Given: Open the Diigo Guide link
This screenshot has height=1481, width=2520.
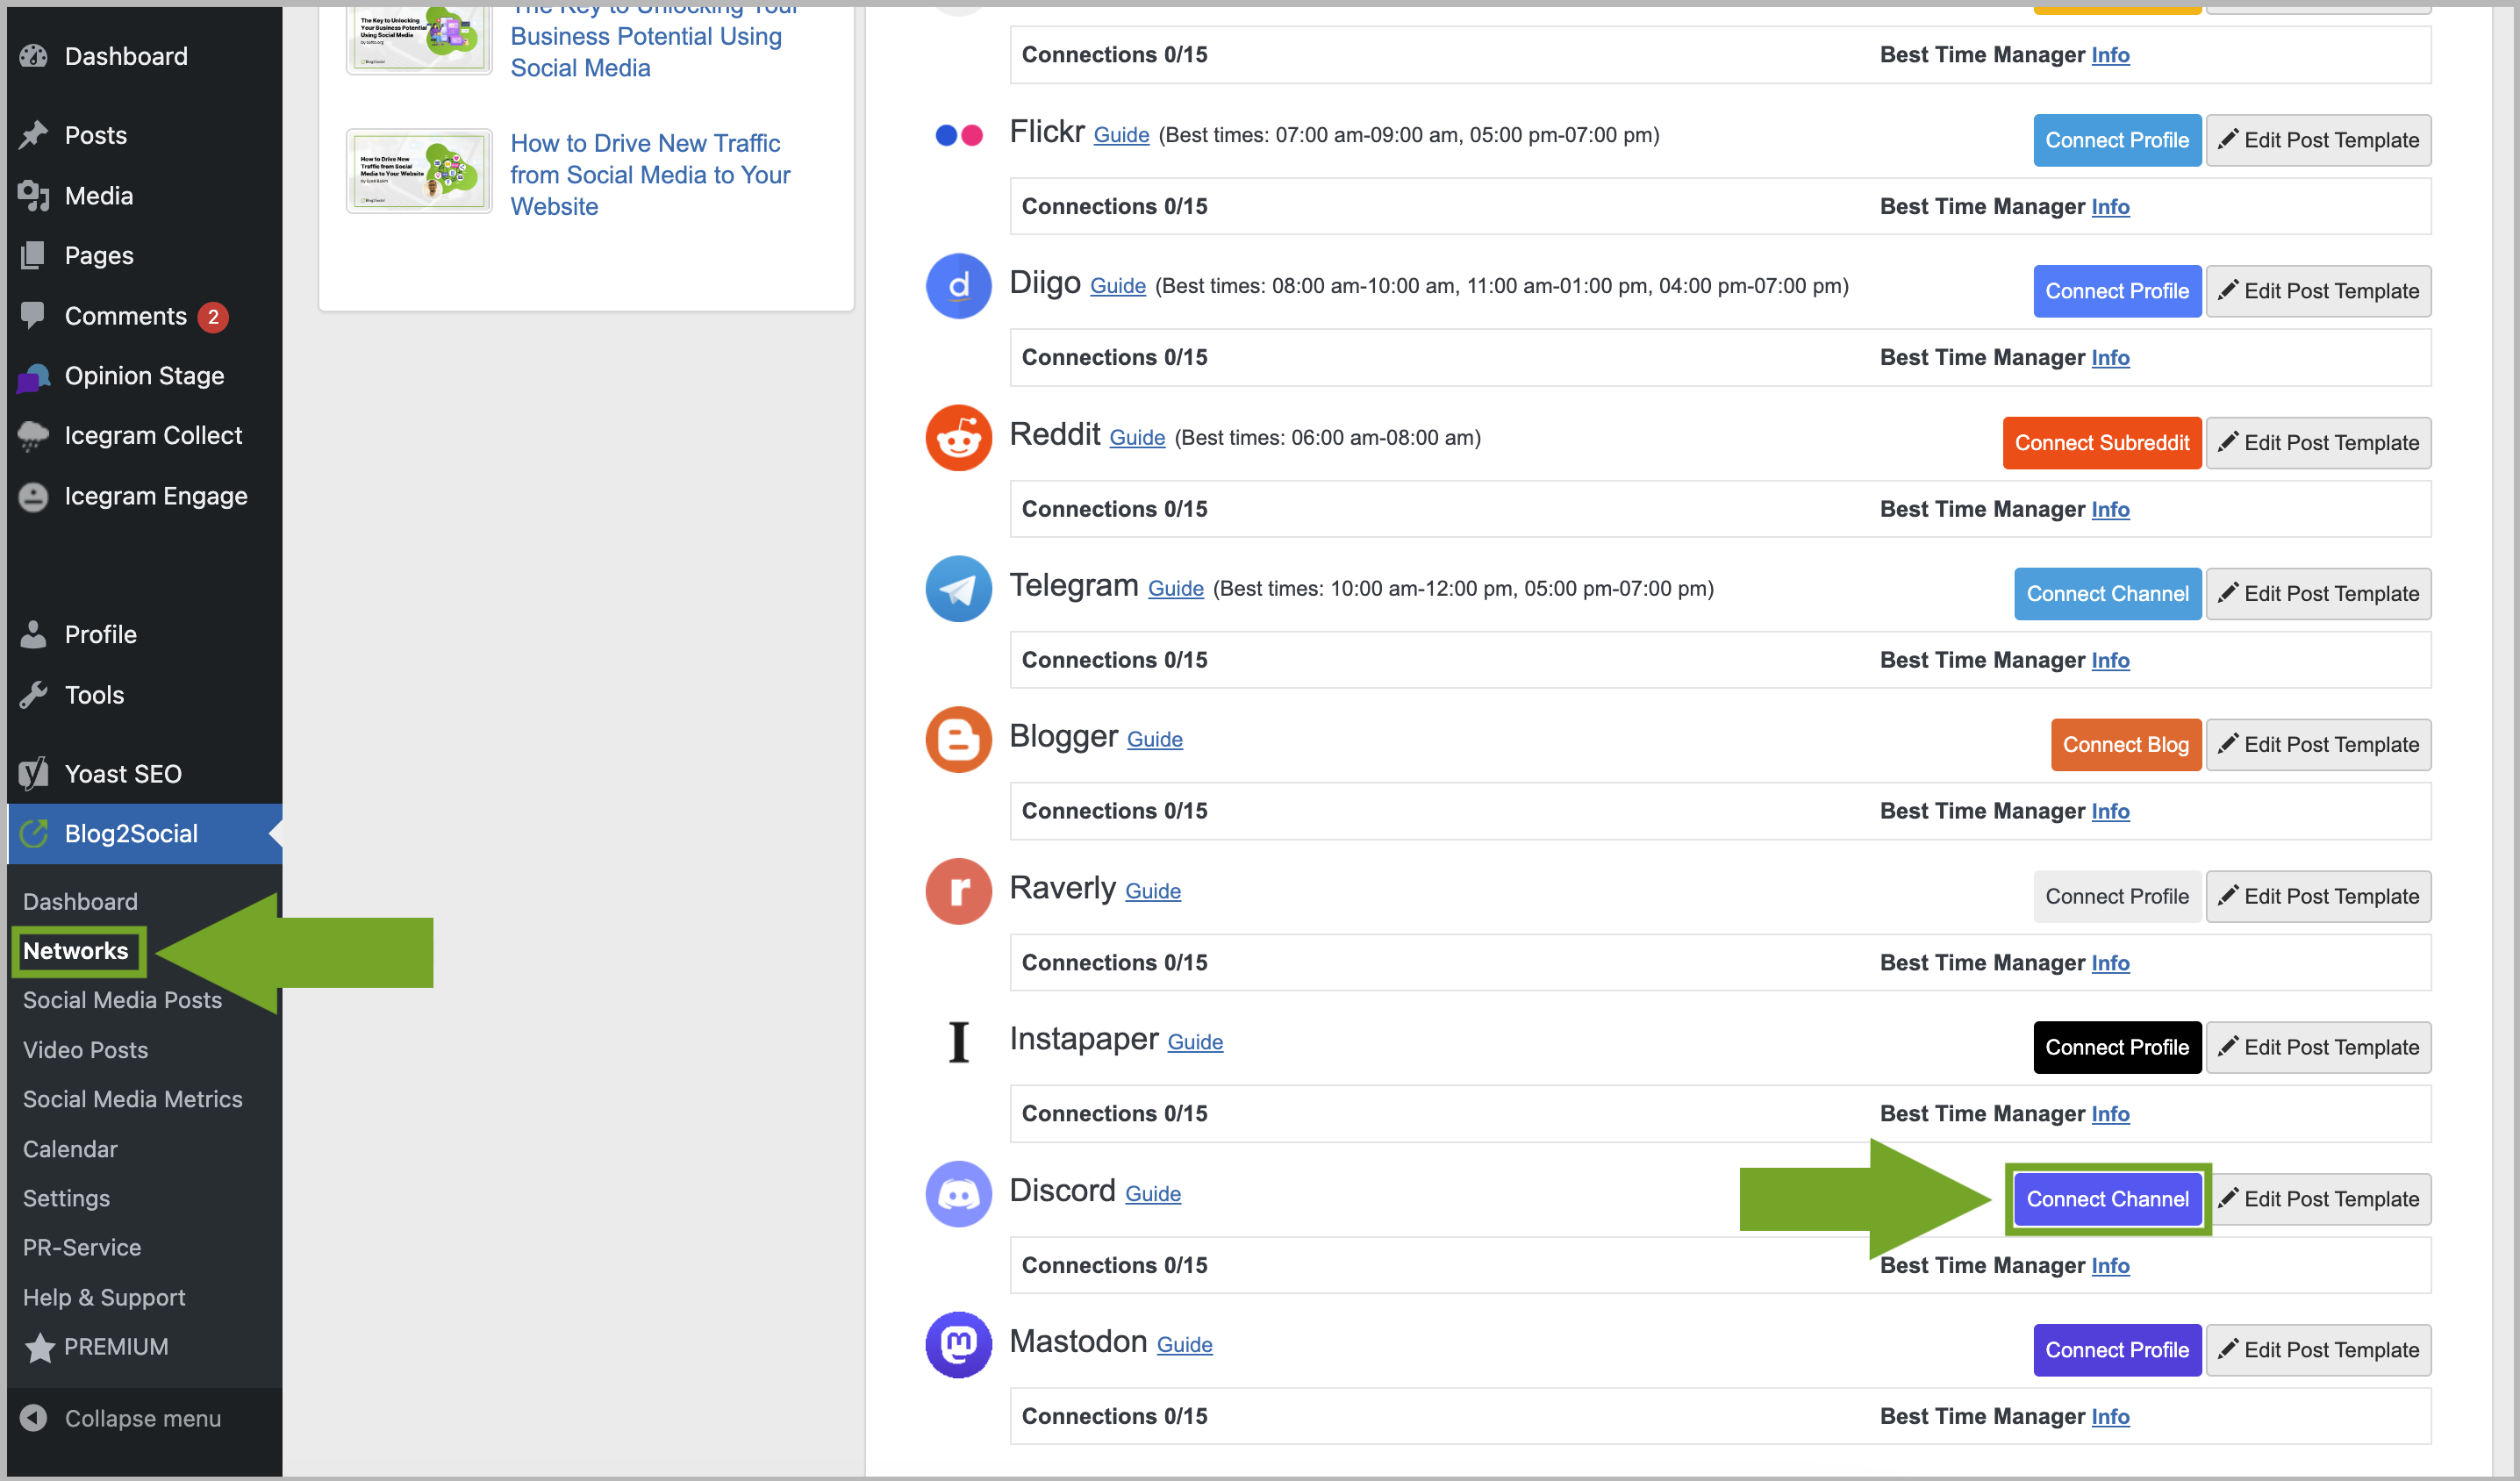Looking at the screenshot, I should pyautogui.click(x=1117, y=286).
